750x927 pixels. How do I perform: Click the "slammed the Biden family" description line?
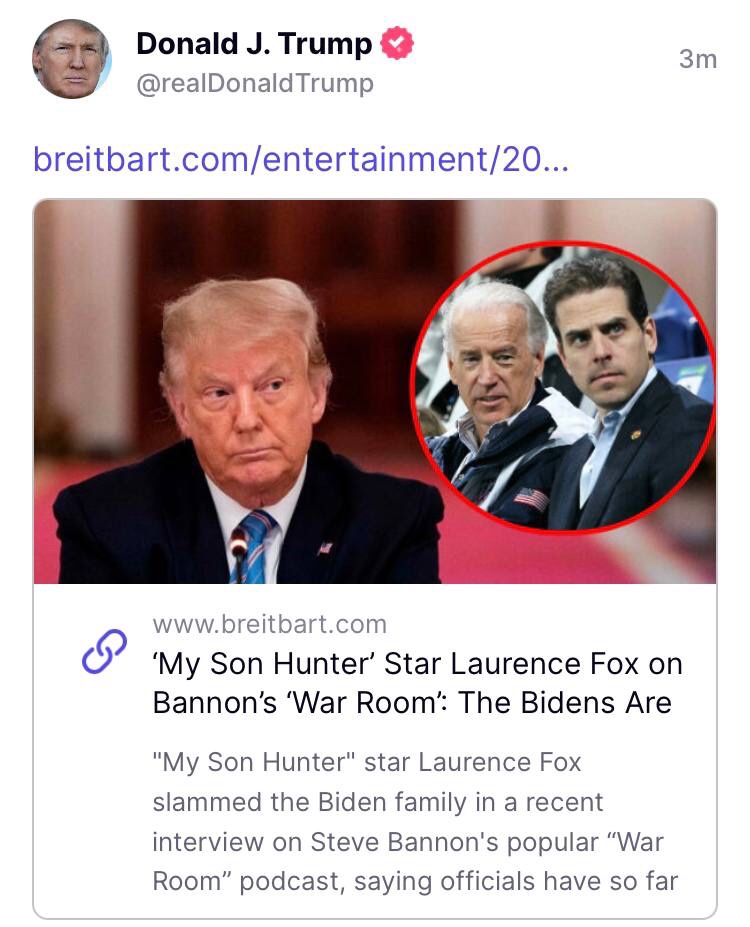pos(377,802)
